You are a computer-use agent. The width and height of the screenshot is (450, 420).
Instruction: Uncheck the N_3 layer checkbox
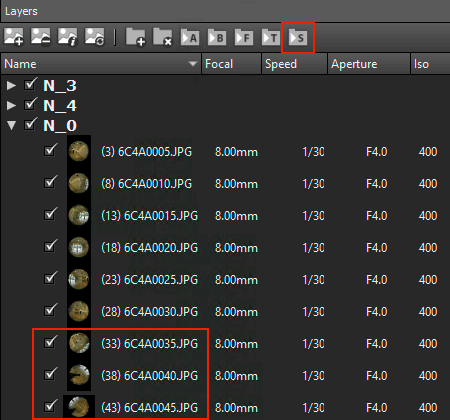pos(30,85)
